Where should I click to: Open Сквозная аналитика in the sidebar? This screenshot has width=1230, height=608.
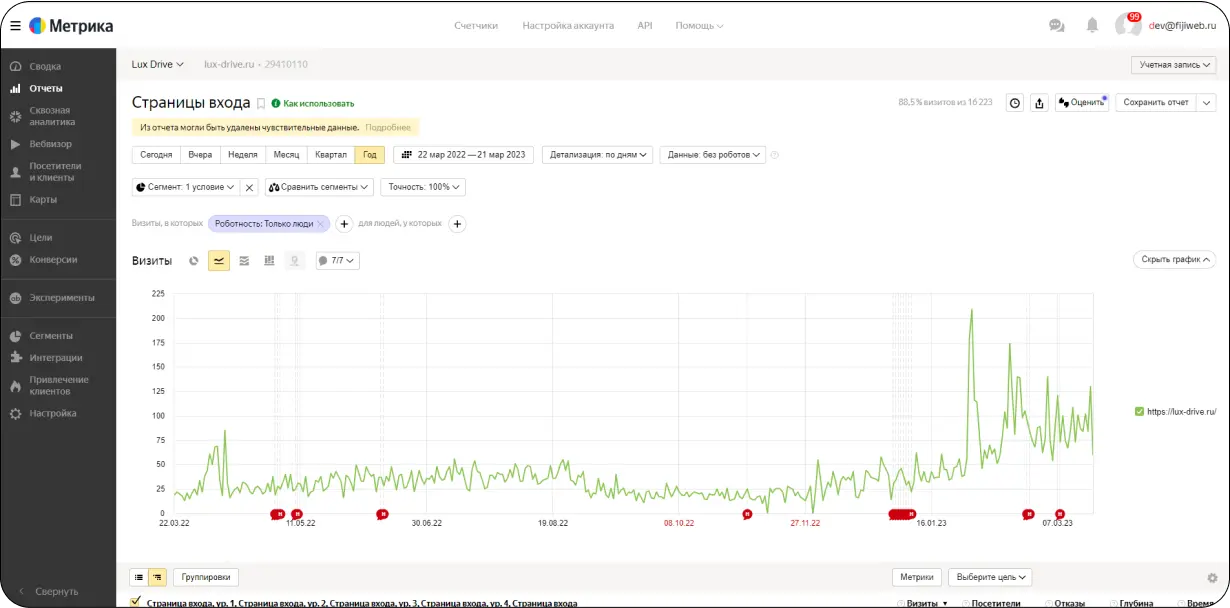click(52, 116)
